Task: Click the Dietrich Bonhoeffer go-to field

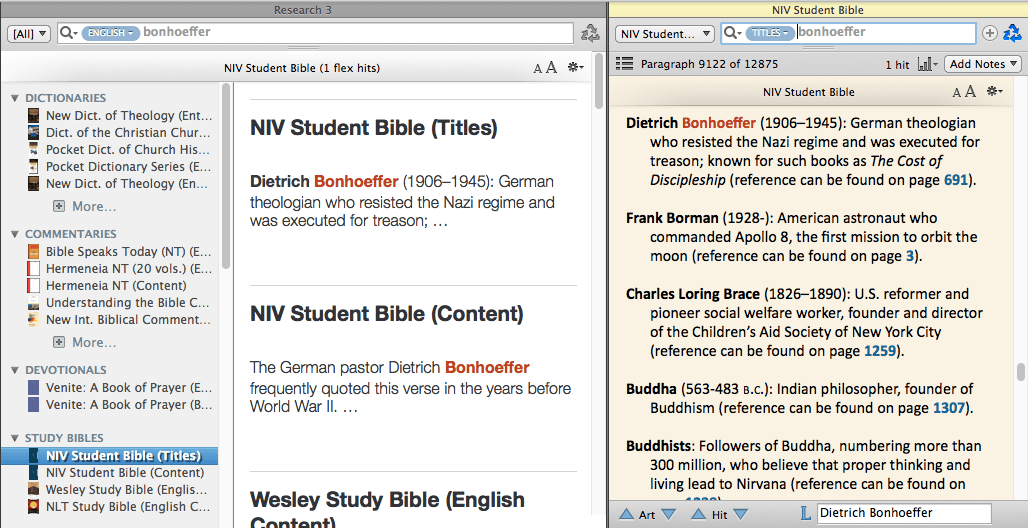Action: tap(903, 513)
